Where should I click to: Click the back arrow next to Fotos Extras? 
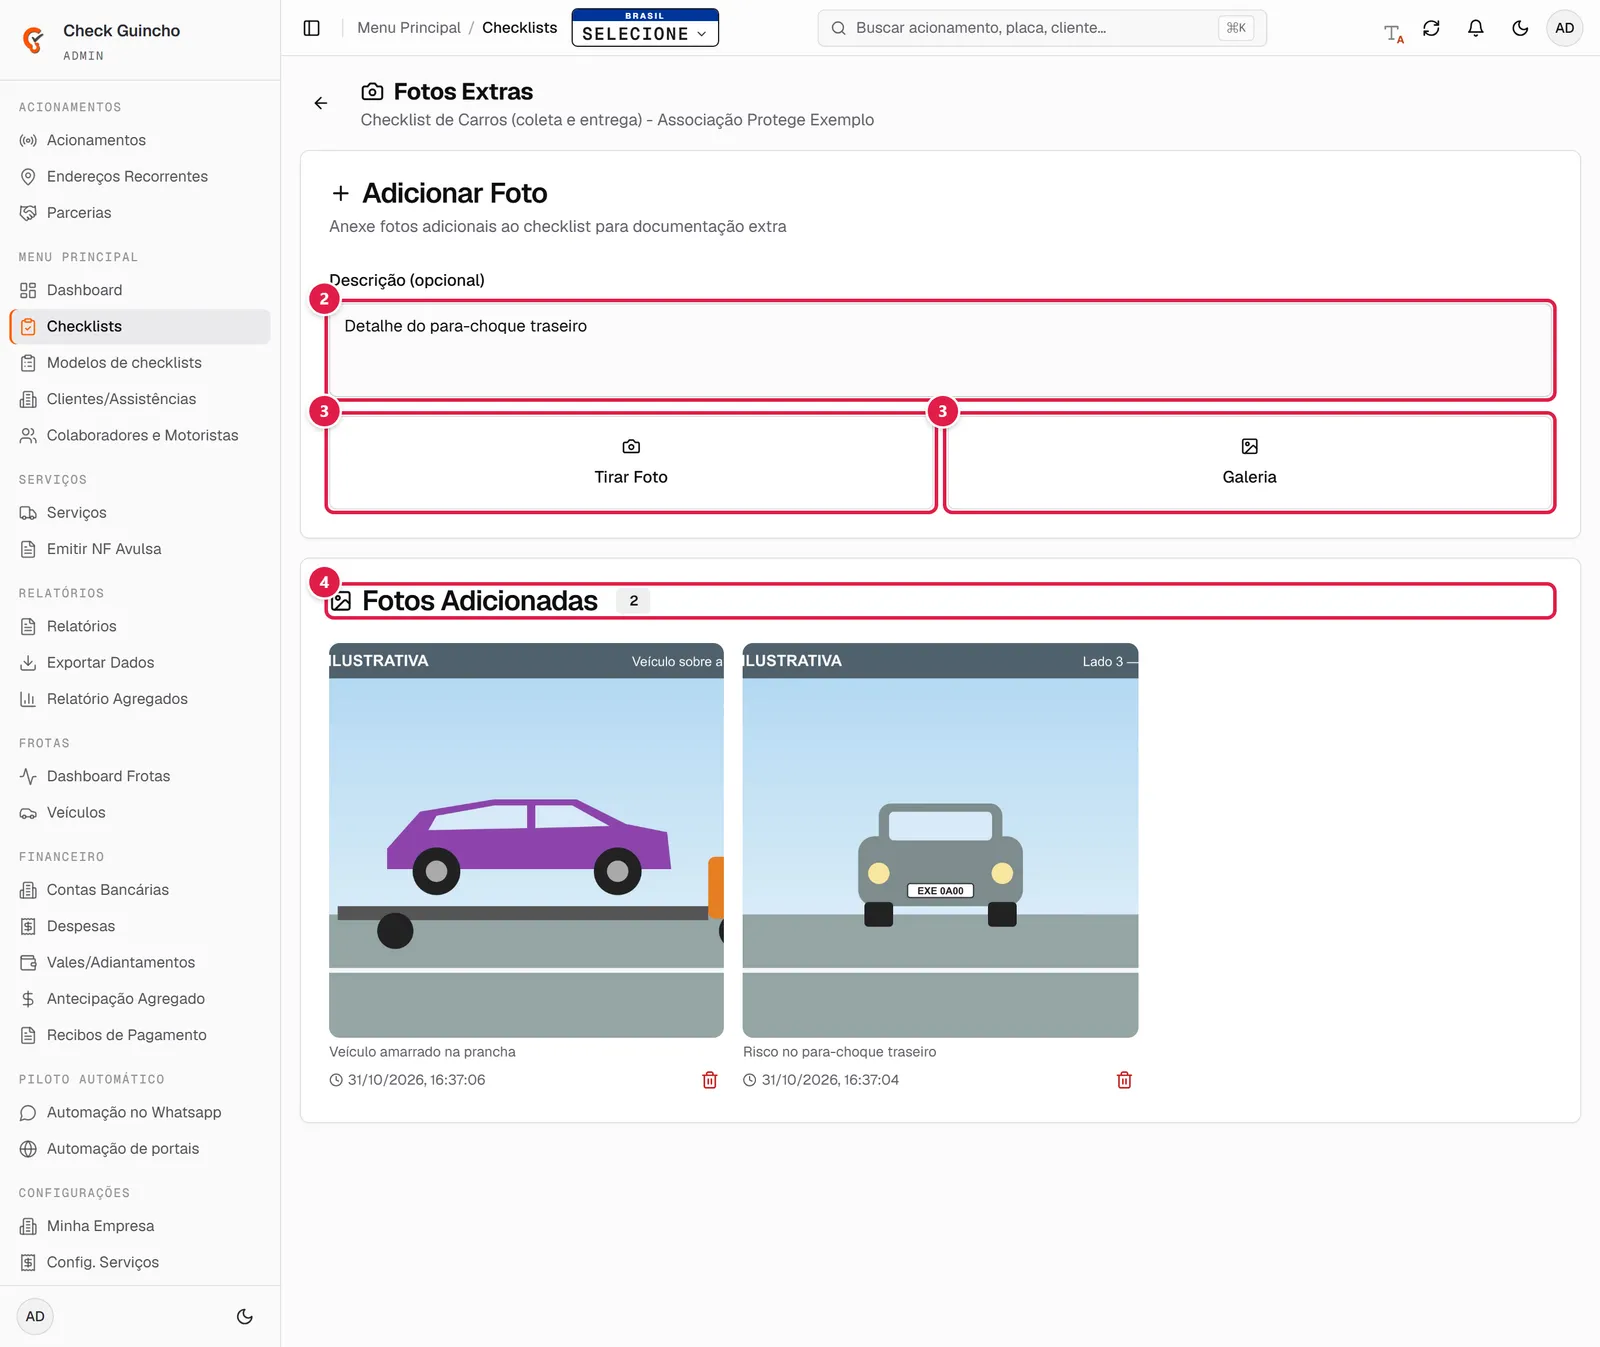(321, 103)
